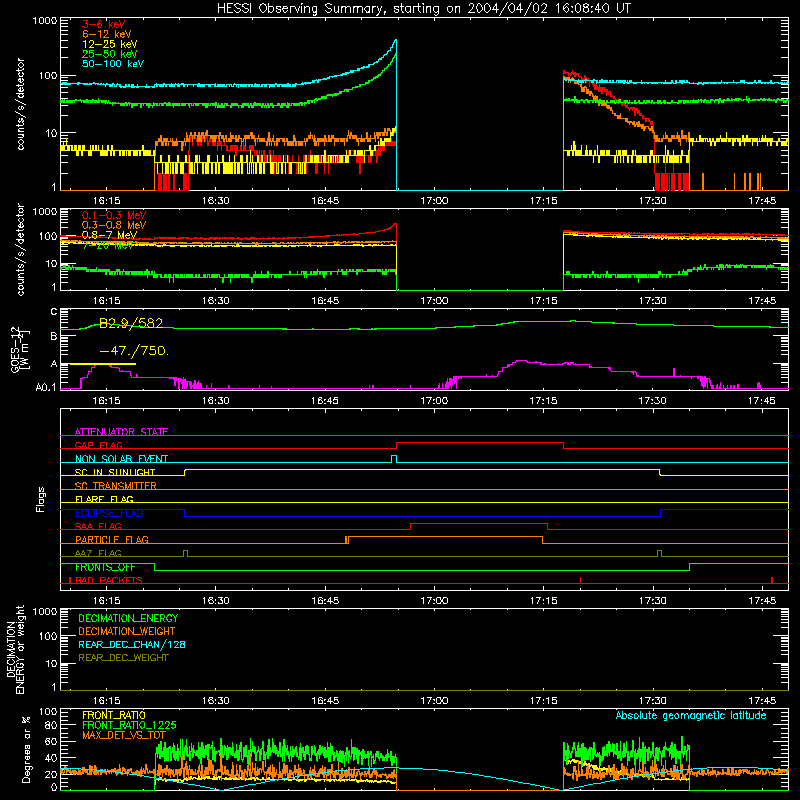800x800 pixels.
Task: Click the yellow 12-25 keV legend entry
Action: pyautogui.click(x=110, y=44)
